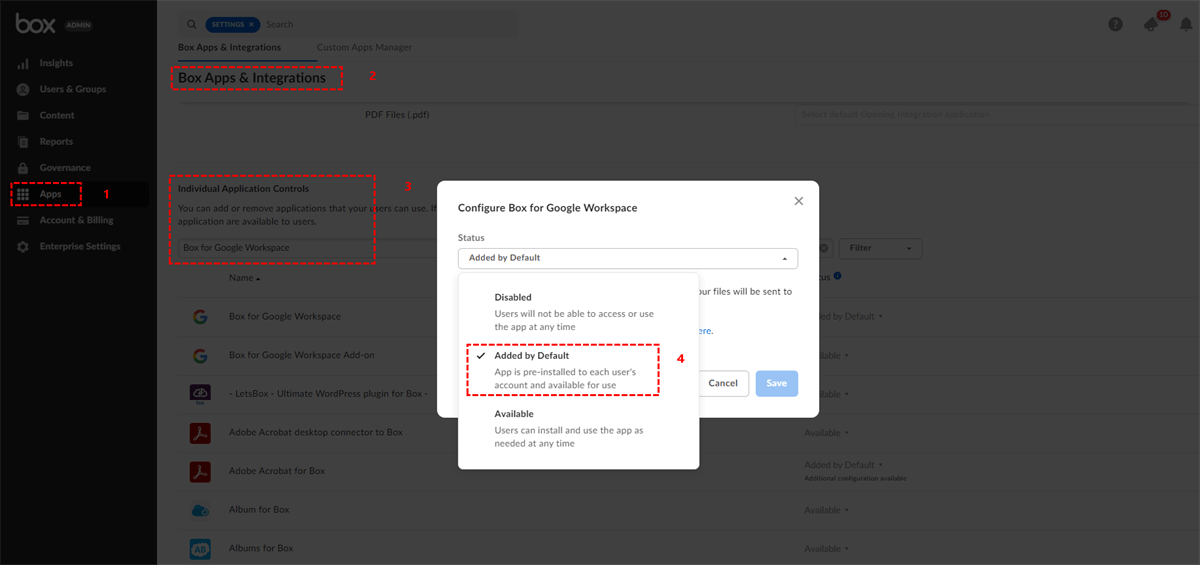Open default Opening Integration application dropdown
1200x565 pixels.
(x=996, y=115)
